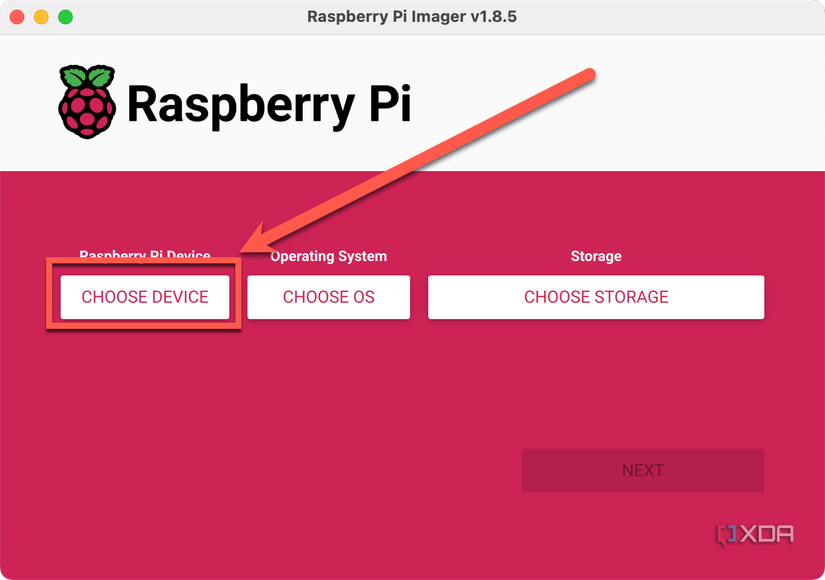This screenshot has height=580, width=825.
Task: Click the Raspberry Pi Imager title bar text
Action: point(412,16)
